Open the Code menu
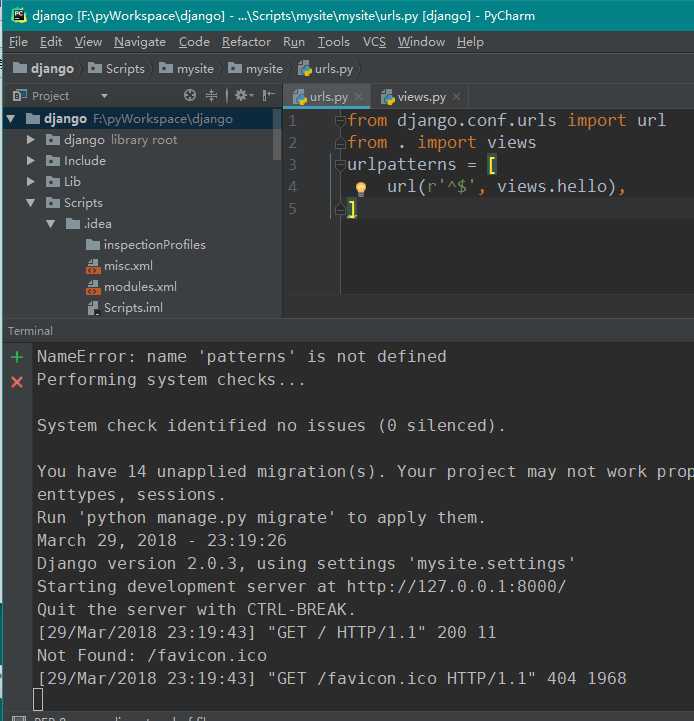 pyautogui.click(x=194, y=42)
